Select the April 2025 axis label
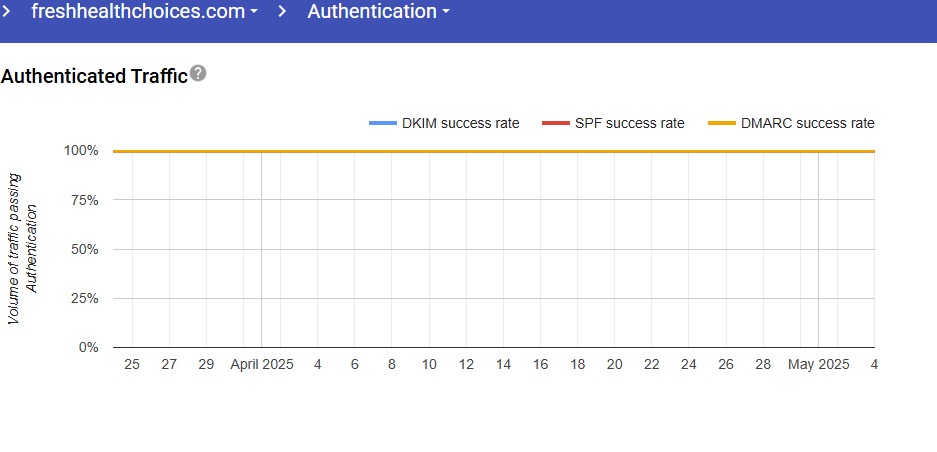937x452 pixels. click(262, 365)
